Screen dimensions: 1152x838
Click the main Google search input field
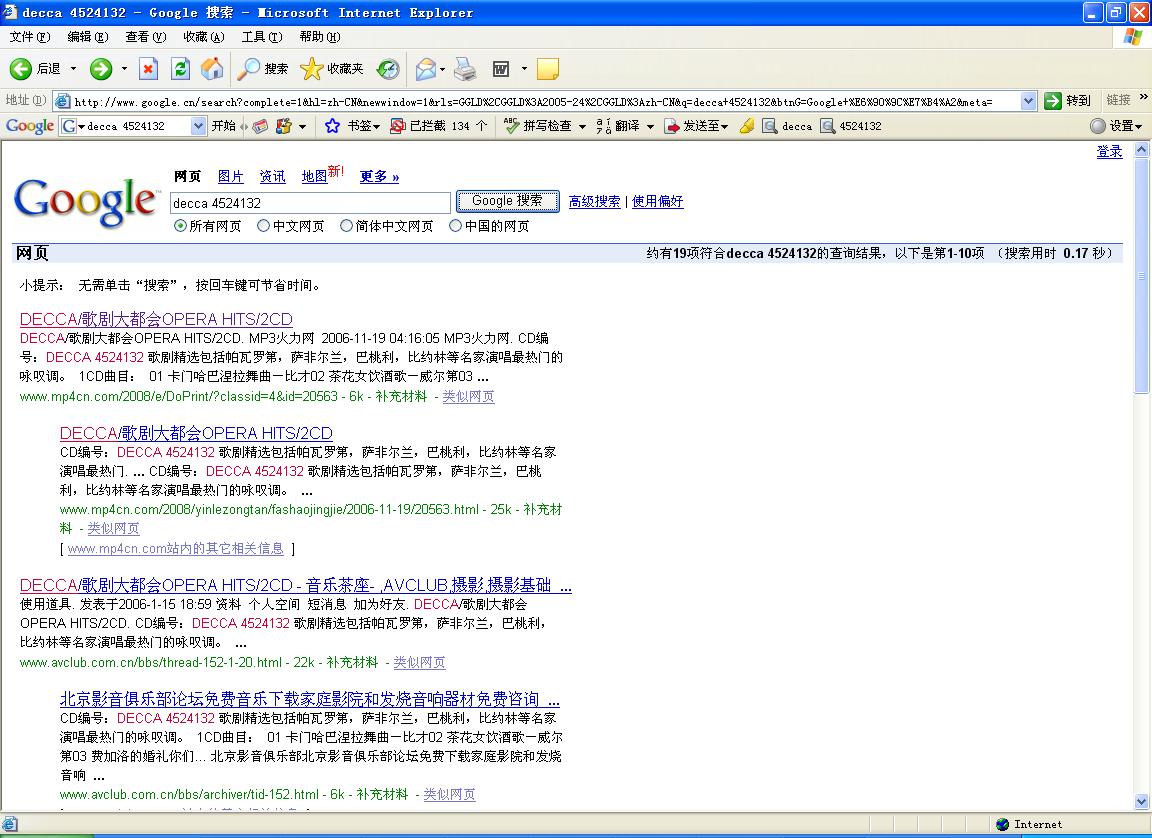coord(310,203)
